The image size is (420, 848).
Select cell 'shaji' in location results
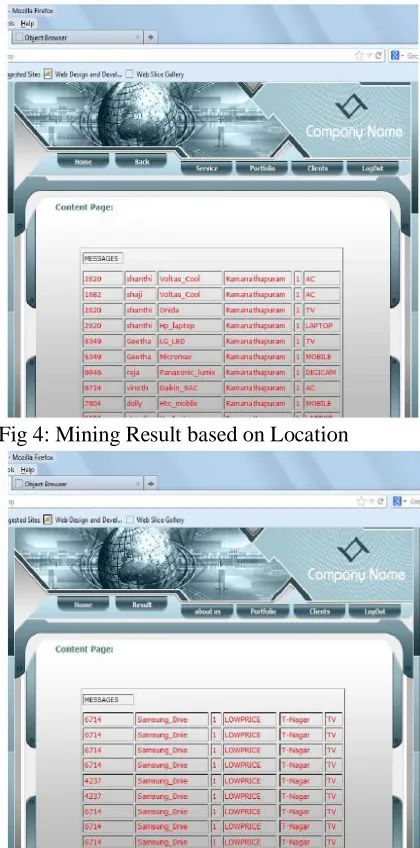click(140, 295)
